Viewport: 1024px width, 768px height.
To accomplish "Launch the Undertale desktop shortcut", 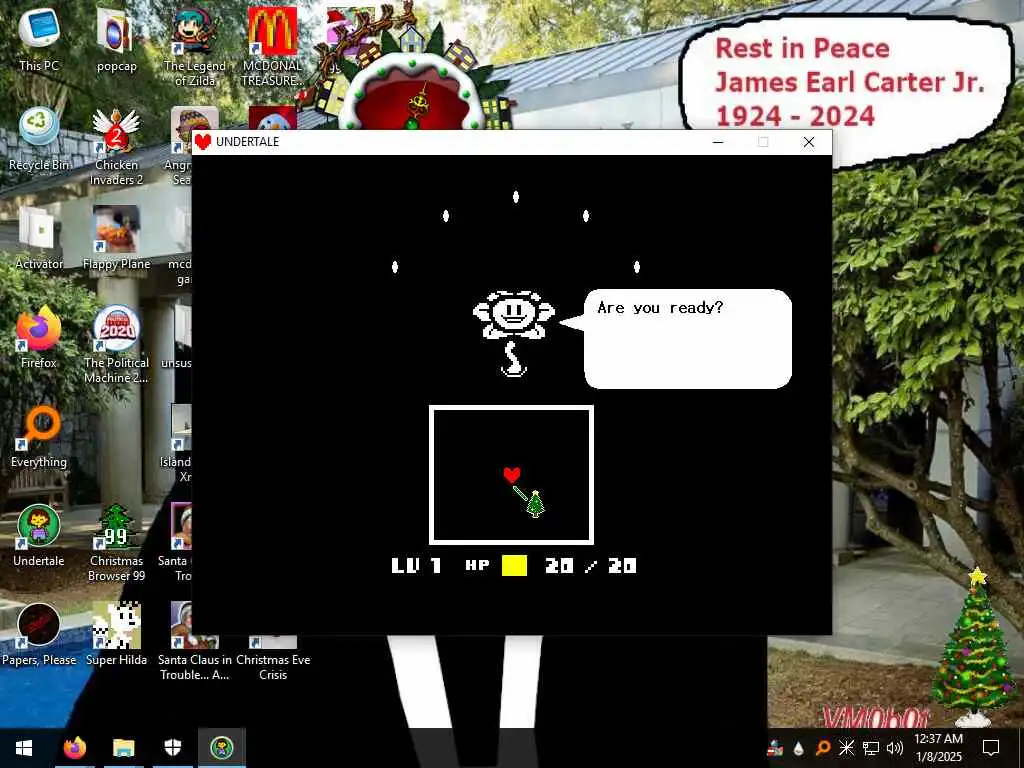I will click(x=39, y=536).
